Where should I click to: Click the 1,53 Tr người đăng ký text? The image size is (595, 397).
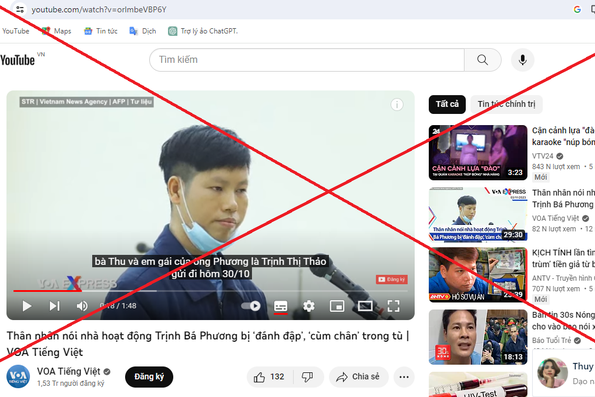click(x=71, y=383)
